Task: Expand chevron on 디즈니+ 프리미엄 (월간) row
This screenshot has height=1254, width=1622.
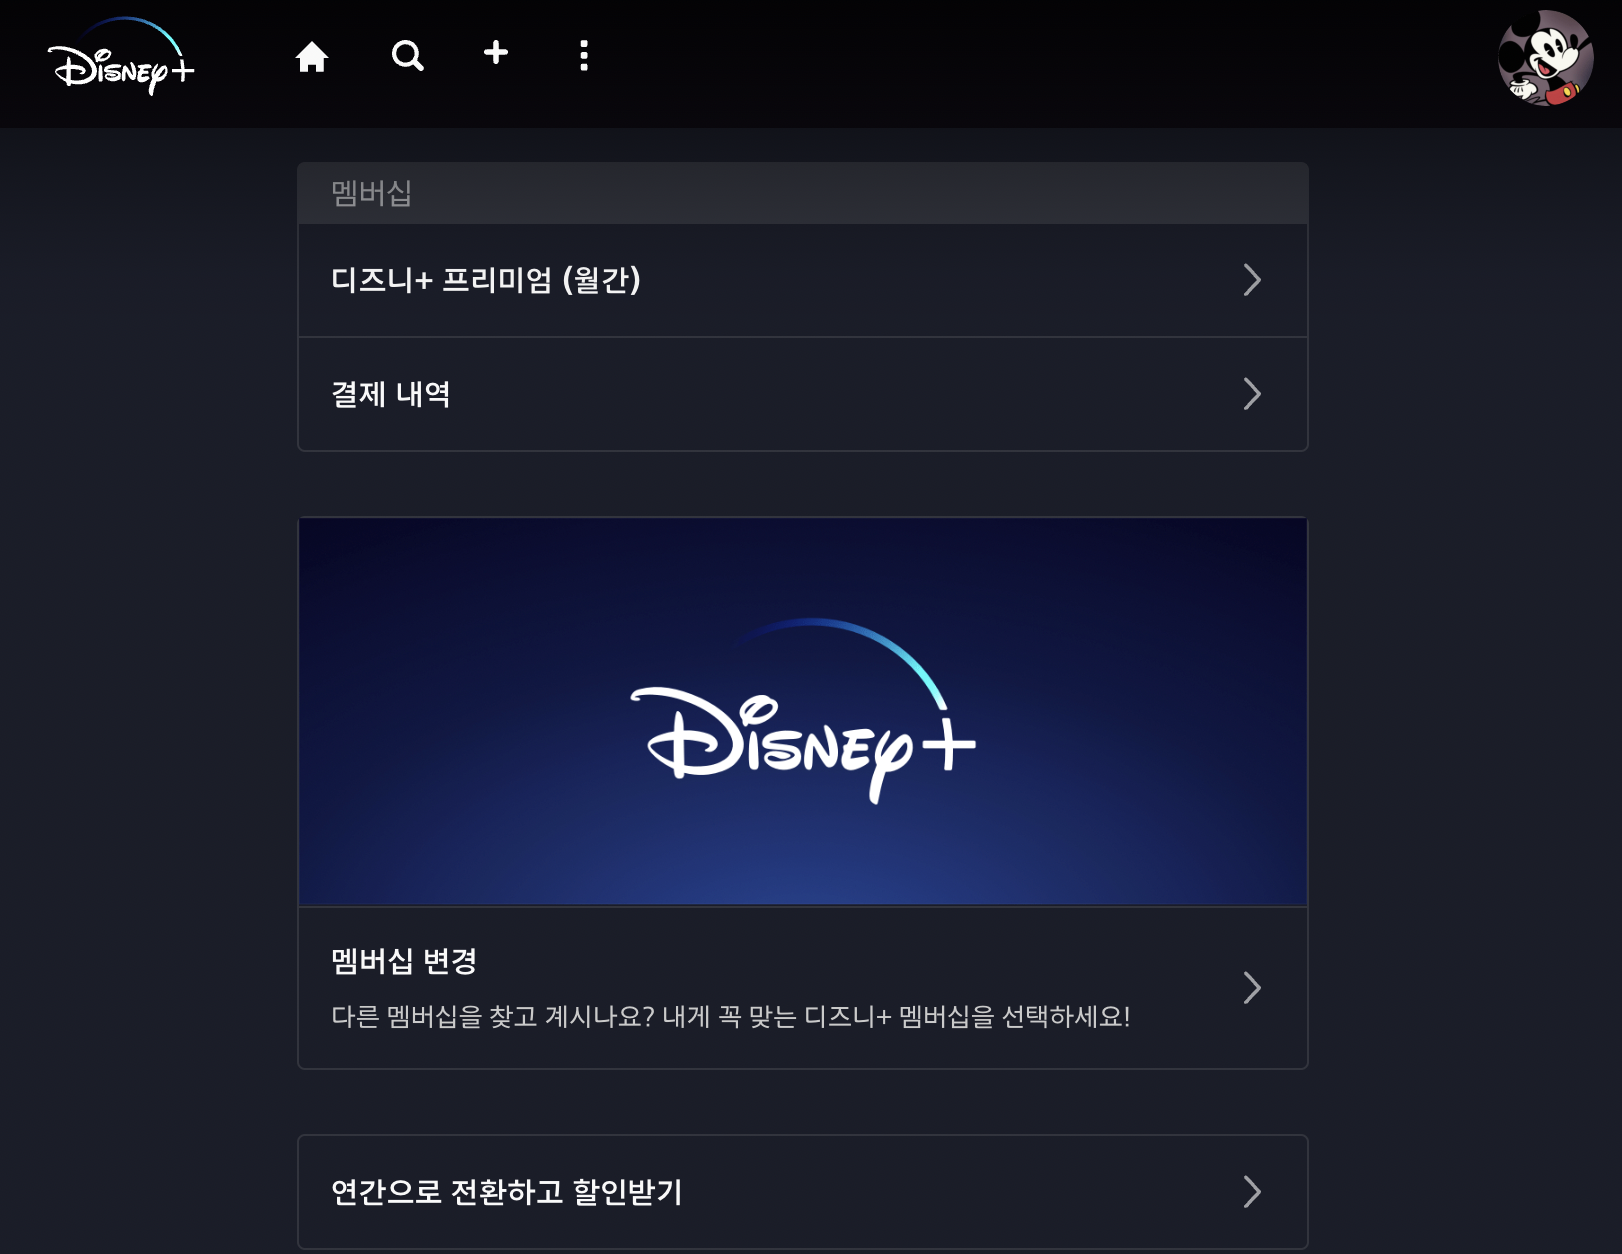Action: pyautogui.click(x=1252, y=280)
